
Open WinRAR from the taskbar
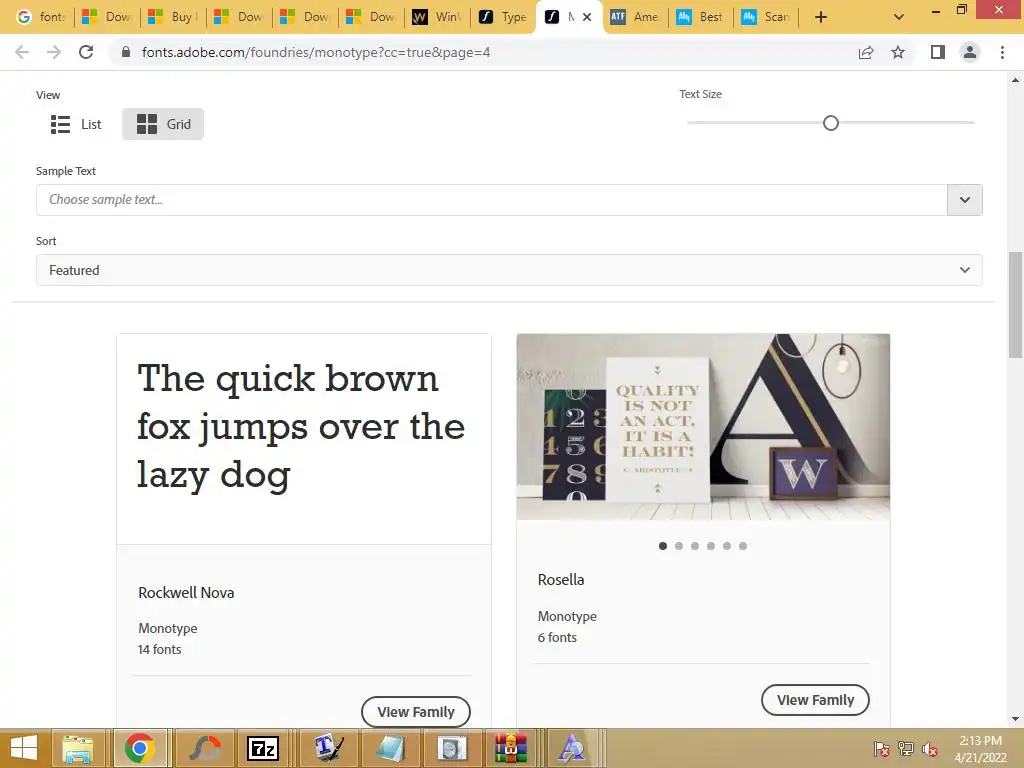click(x=511, y=748)
